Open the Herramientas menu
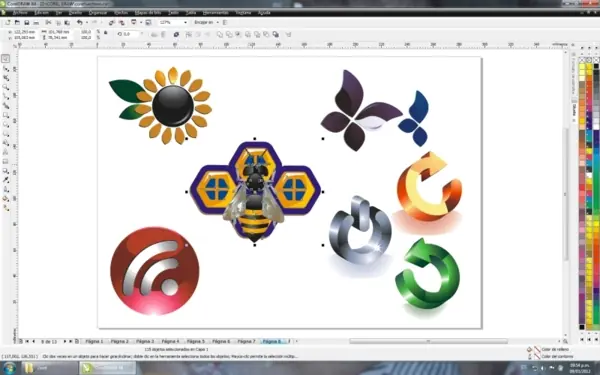 click(215, 13)
